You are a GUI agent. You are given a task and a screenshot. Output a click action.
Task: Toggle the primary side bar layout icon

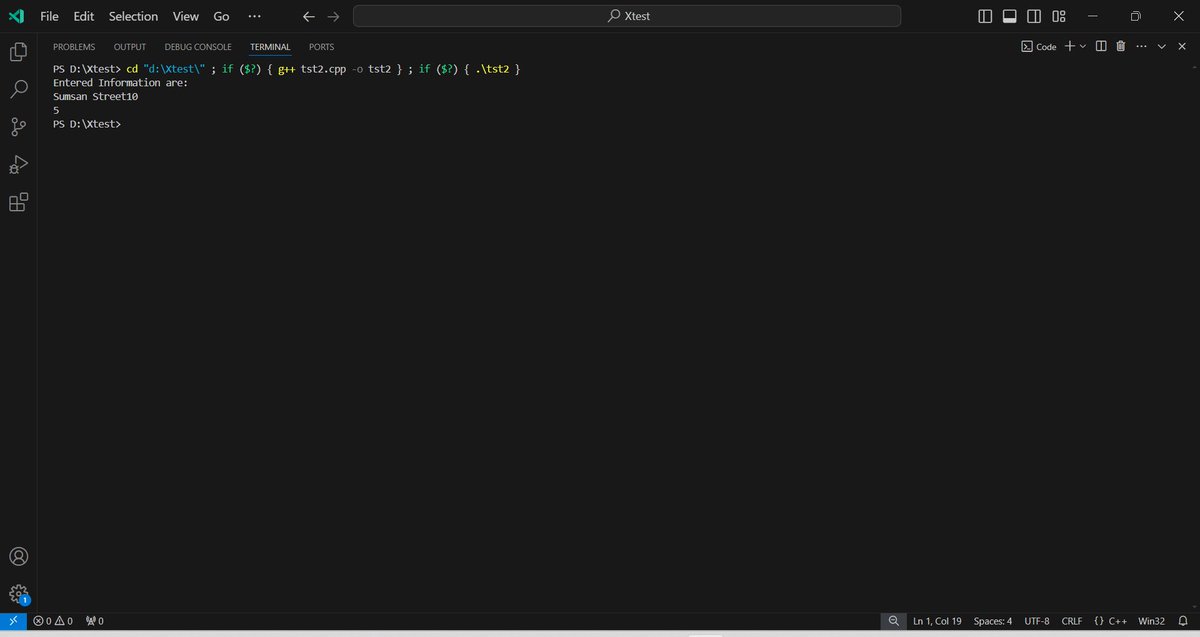(985, 16)
